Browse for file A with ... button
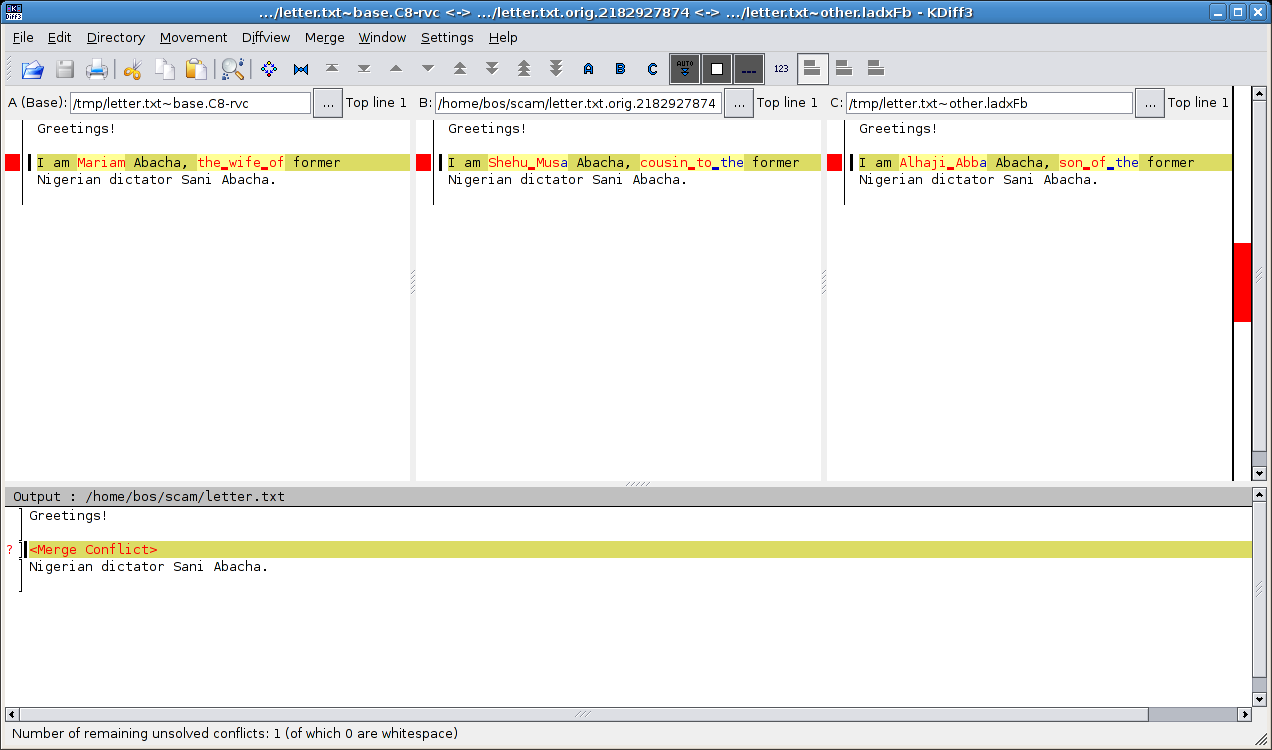This screenshot has height=750, width=1272. [x=328, y=103]
